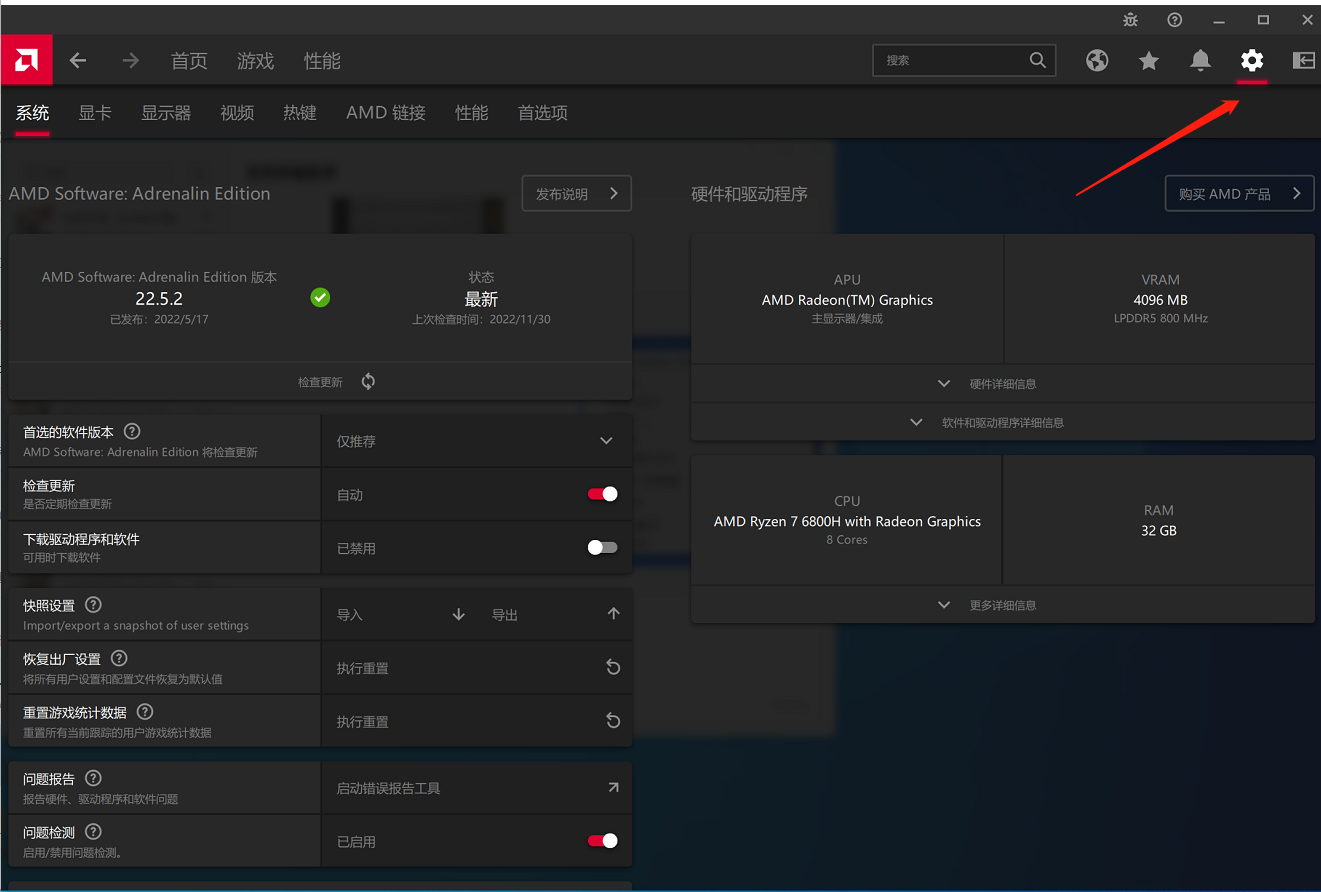Click the check for updates refresh icon
Image resolution: width=1321 pixels, height=892 pixels.
click(368, 381)
